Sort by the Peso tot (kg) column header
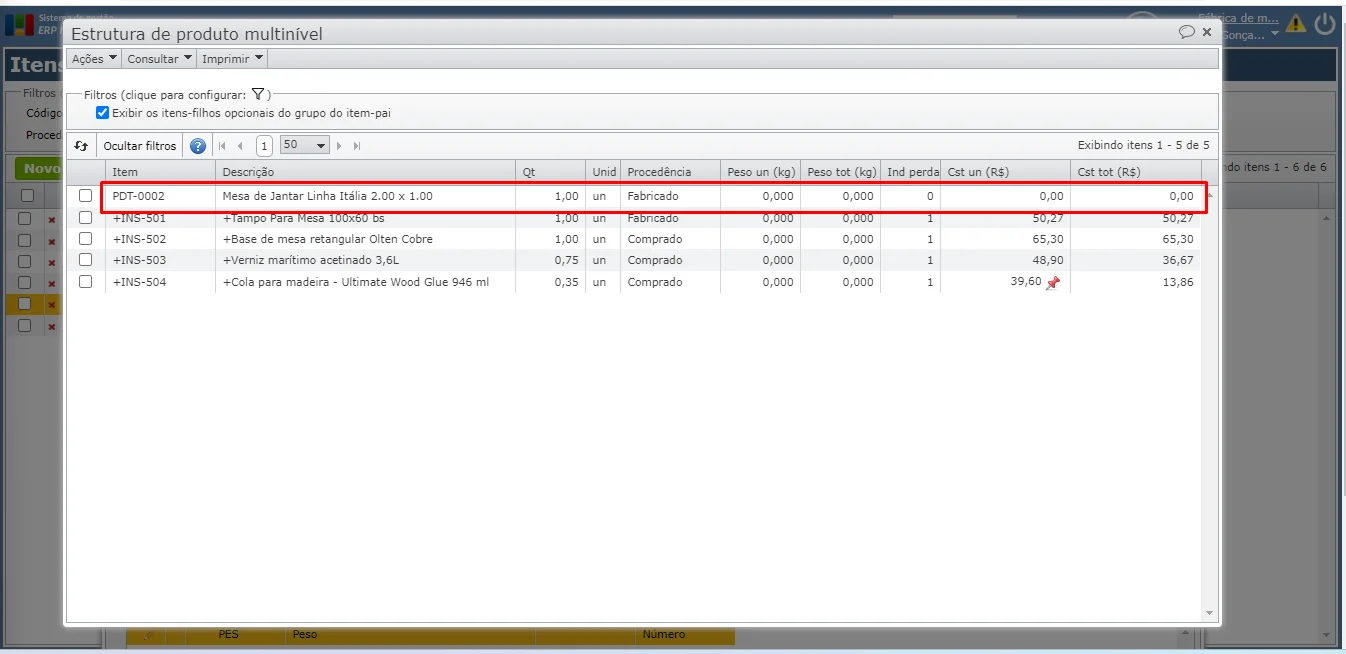Image resolution: width=1346 pixels, height=654 pixels. tap(840, 172)
